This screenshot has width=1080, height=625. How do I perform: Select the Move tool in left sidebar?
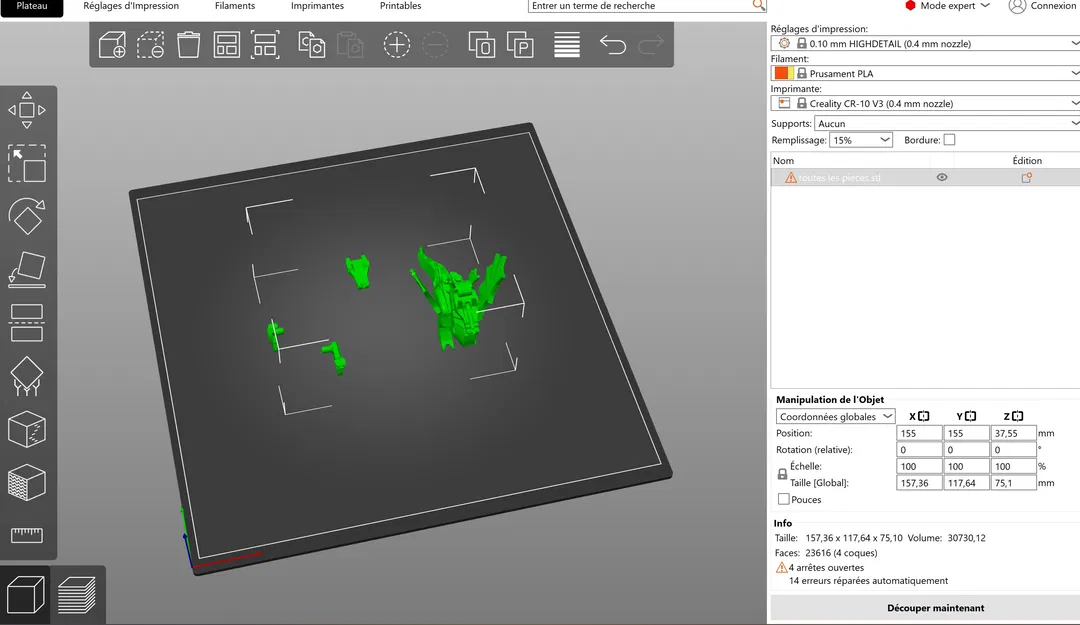click(27, 110)
